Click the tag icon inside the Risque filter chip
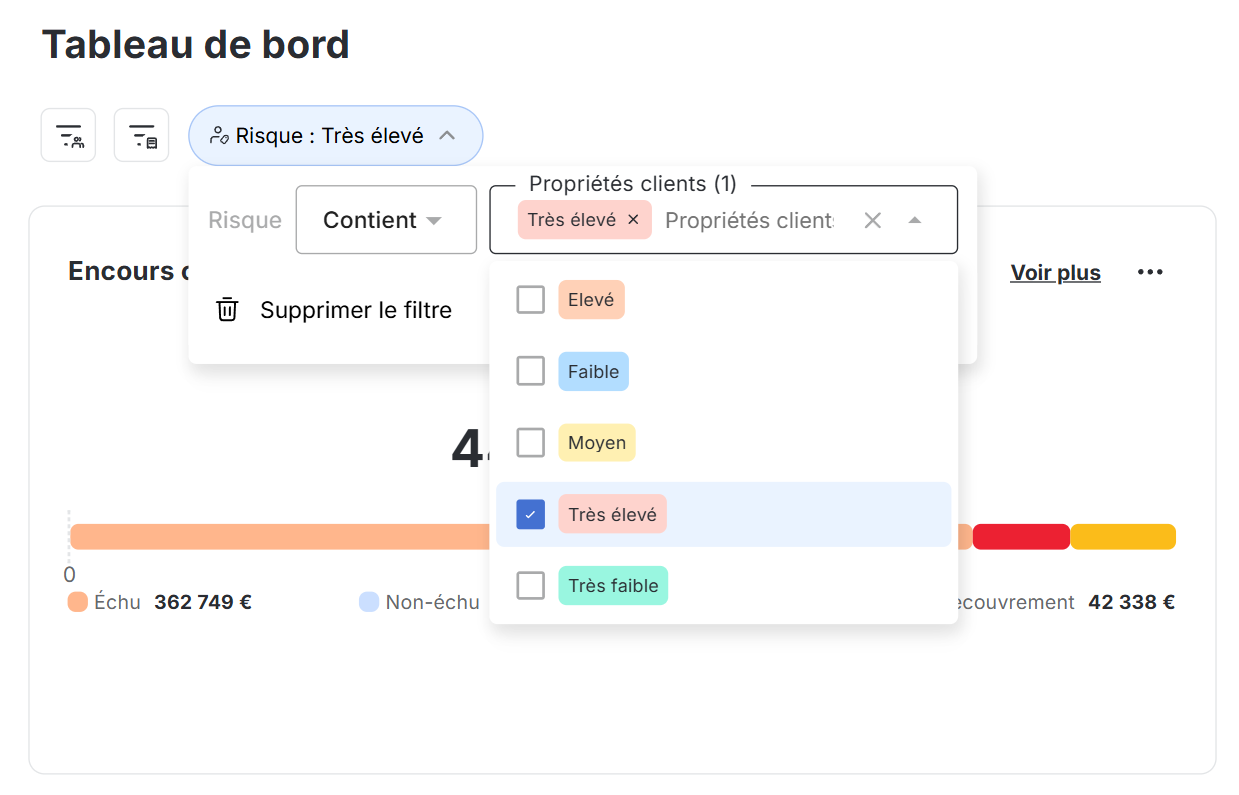Viewport: 1239px width, 795px height. coord(216,135)
